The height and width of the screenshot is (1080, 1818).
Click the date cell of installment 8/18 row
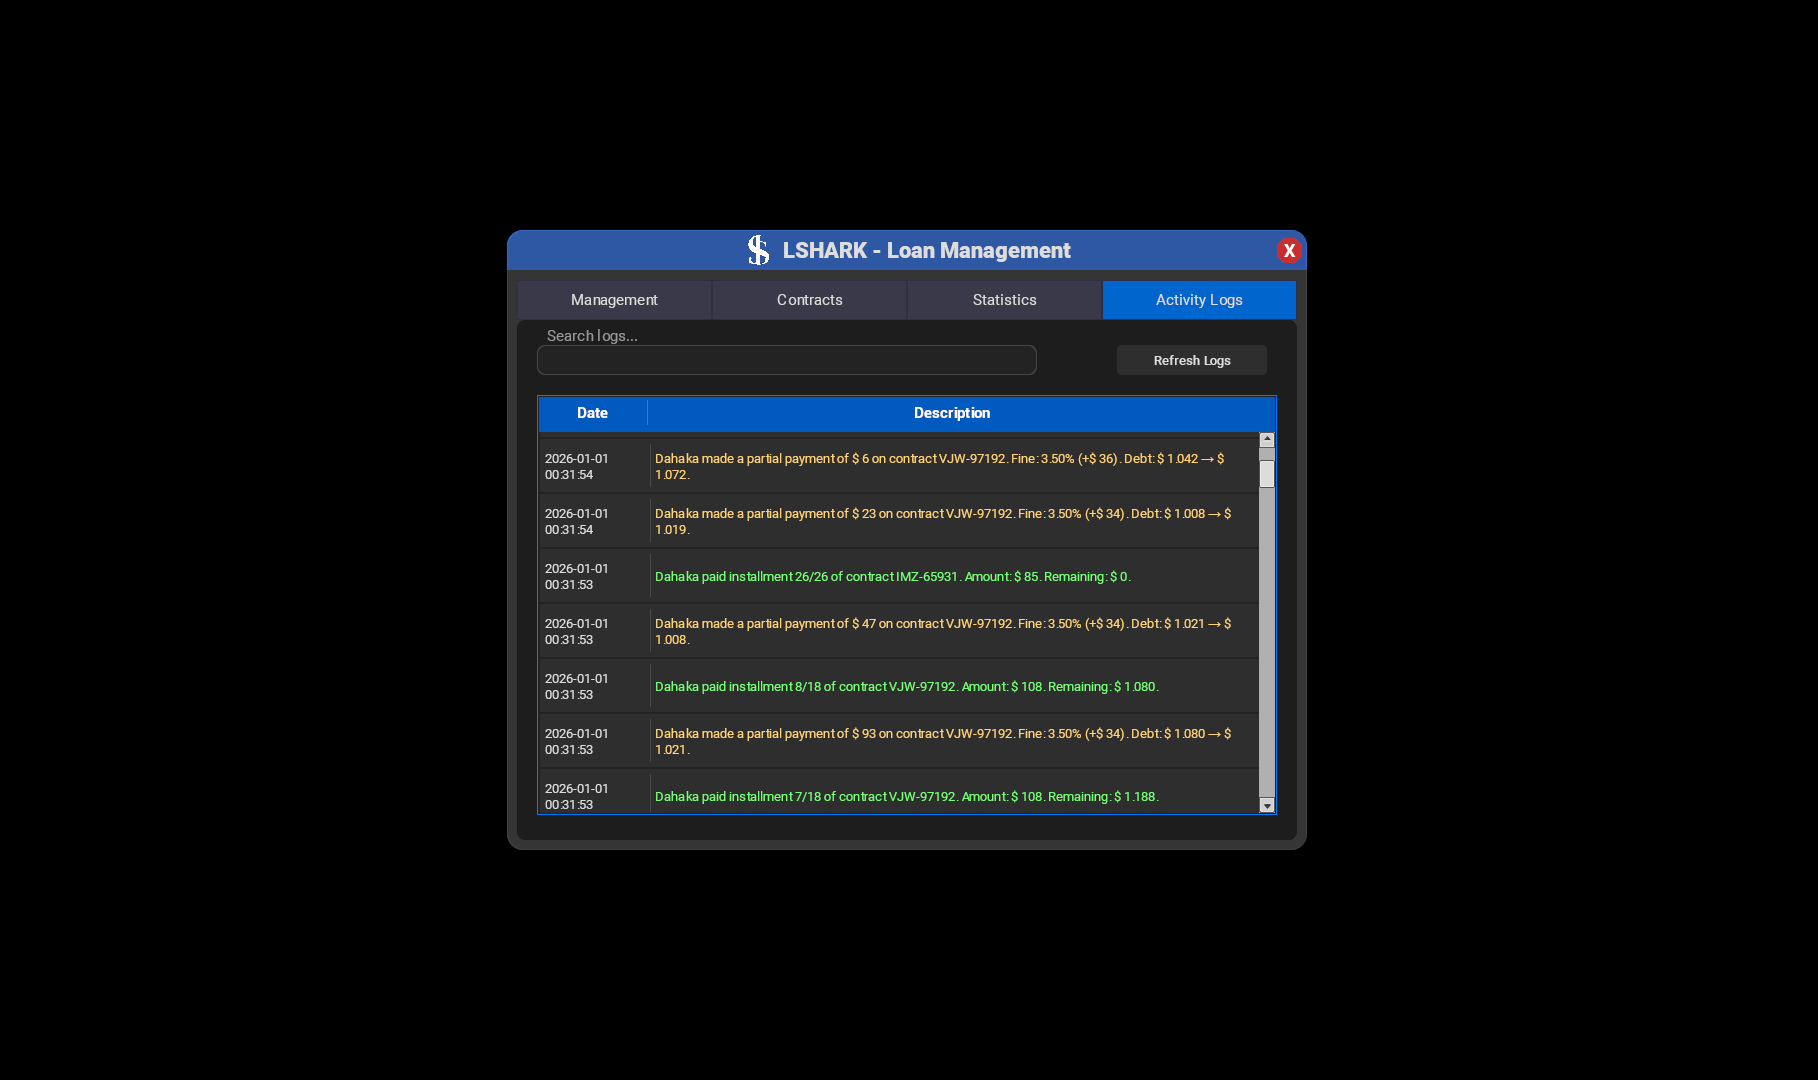[x=594, y=686]
